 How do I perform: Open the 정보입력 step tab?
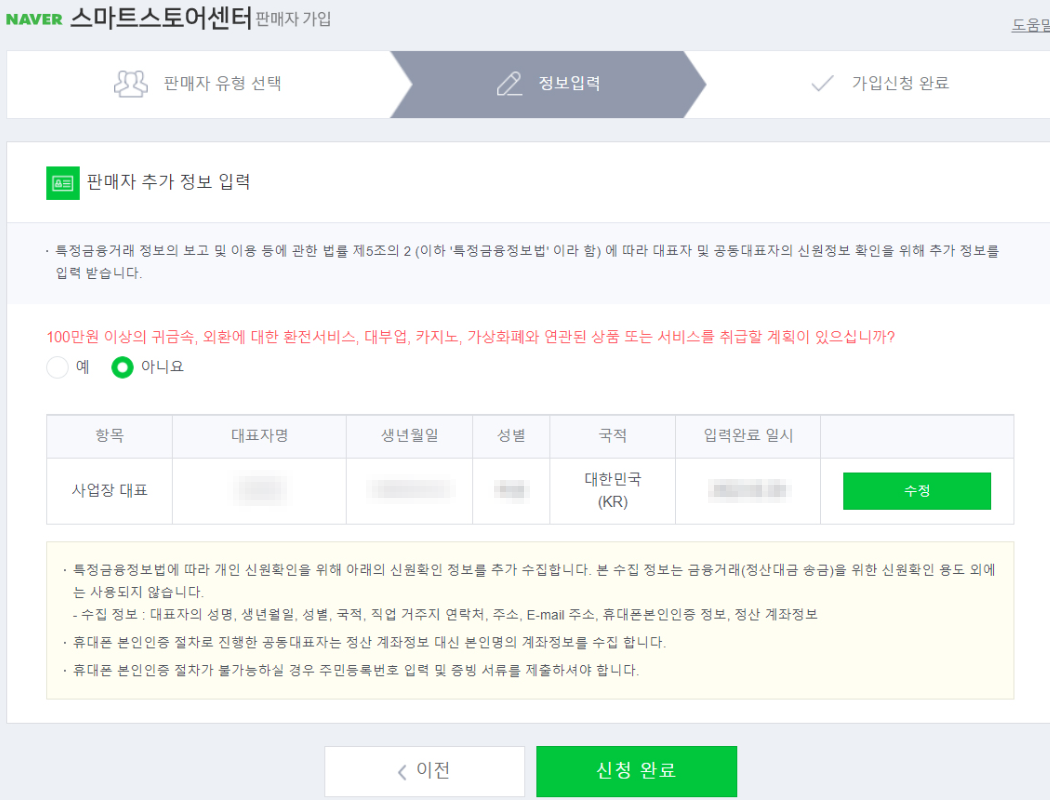(x=548, y=84)
